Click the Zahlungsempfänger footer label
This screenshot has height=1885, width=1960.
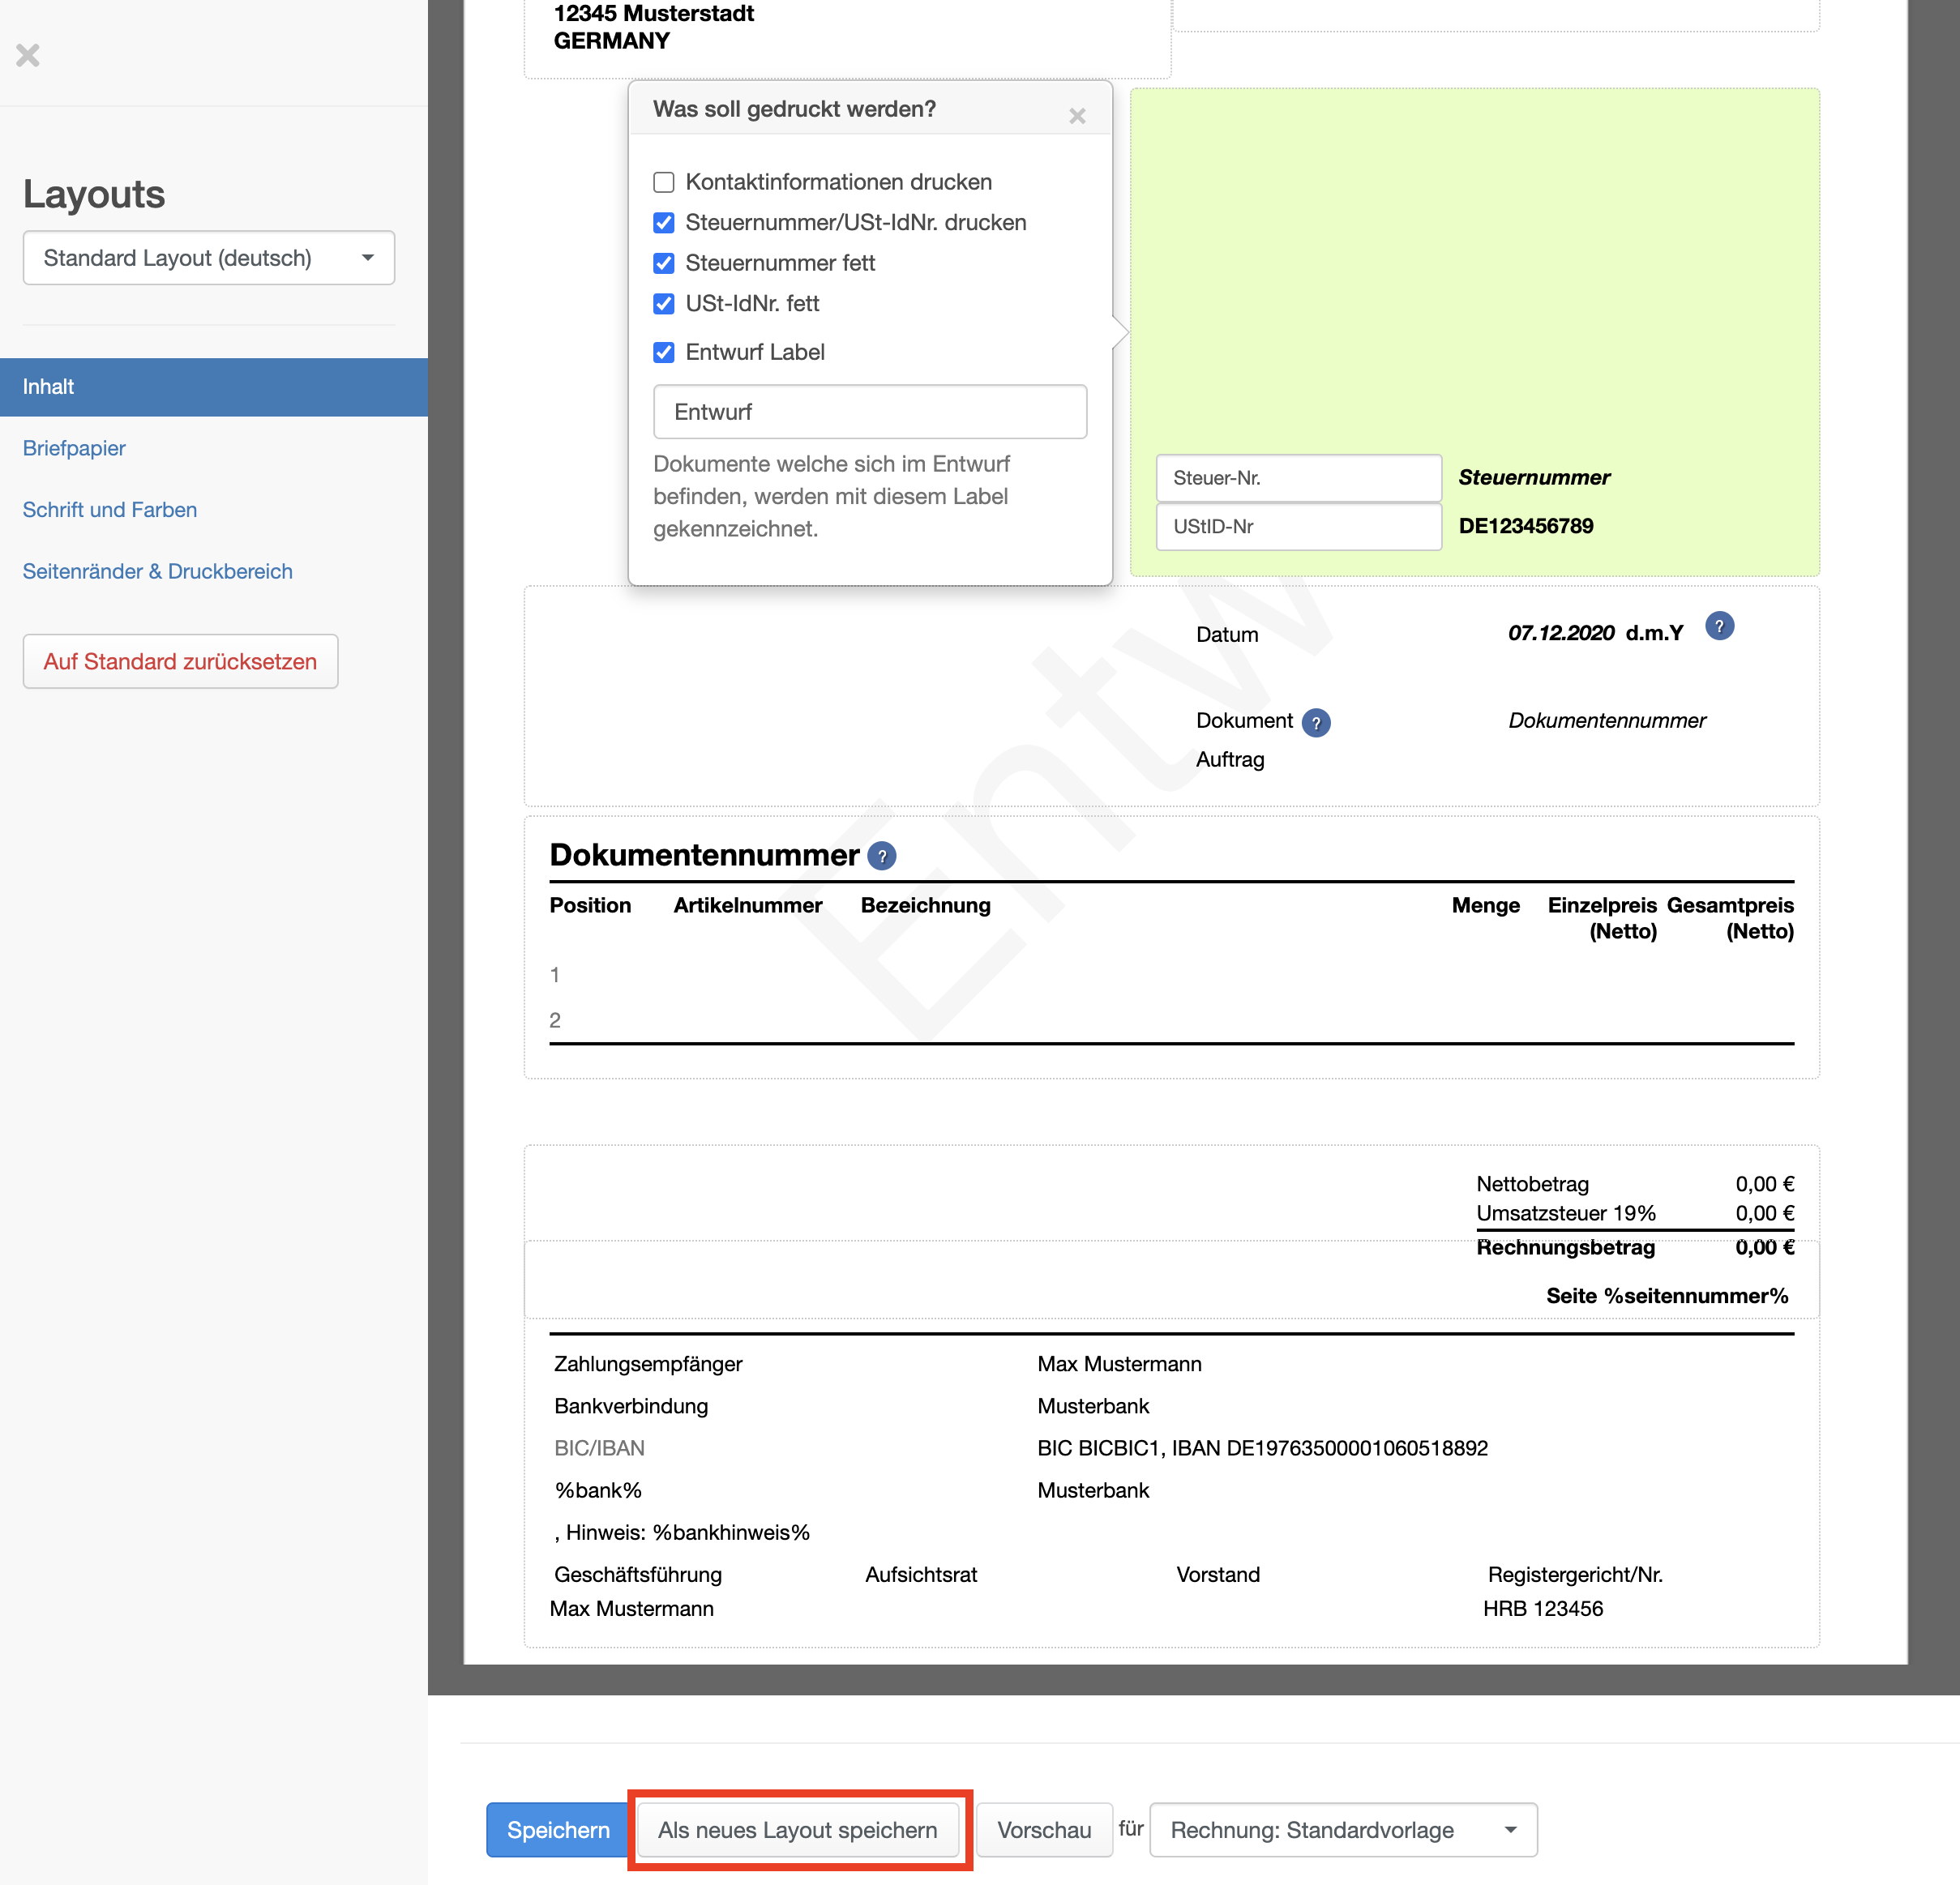click(x=648, y=1364)
